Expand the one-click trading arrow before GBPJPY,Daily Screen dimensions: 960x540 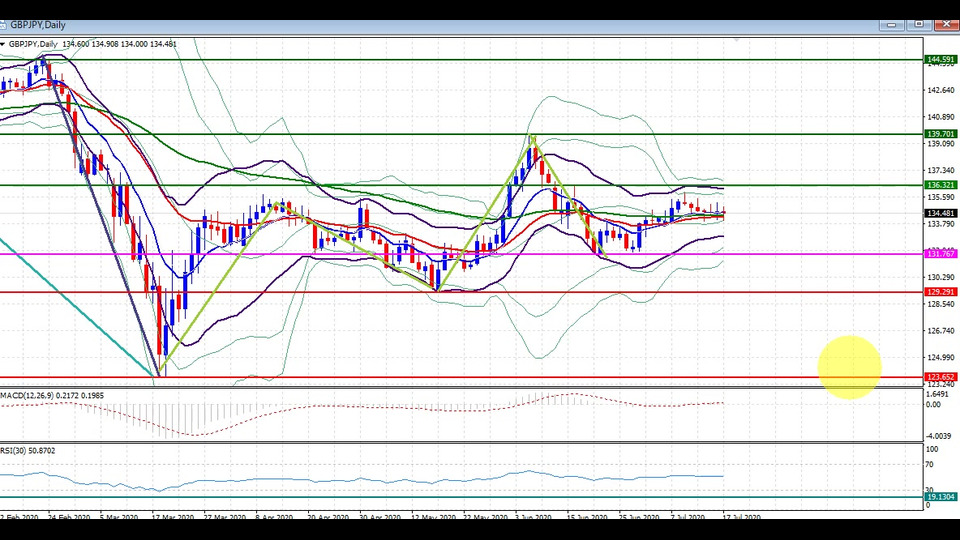tap(3, 44)
